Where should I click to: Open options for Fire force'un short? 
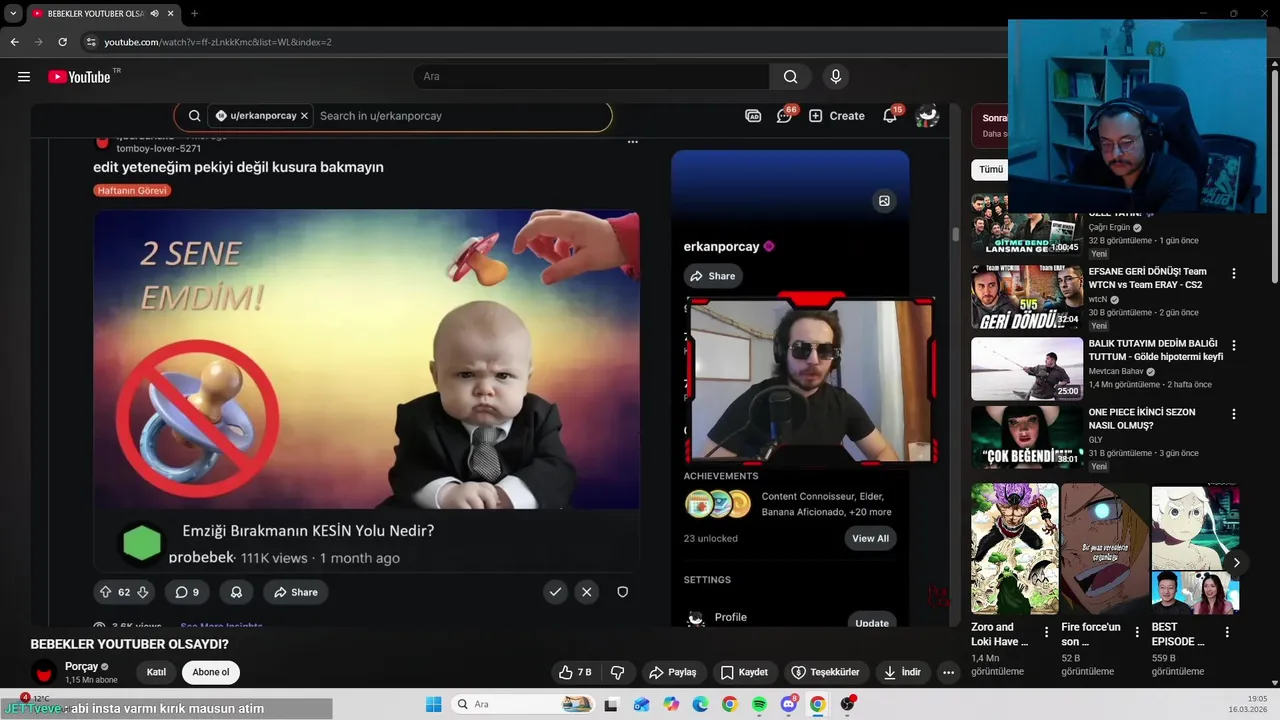1137,632
